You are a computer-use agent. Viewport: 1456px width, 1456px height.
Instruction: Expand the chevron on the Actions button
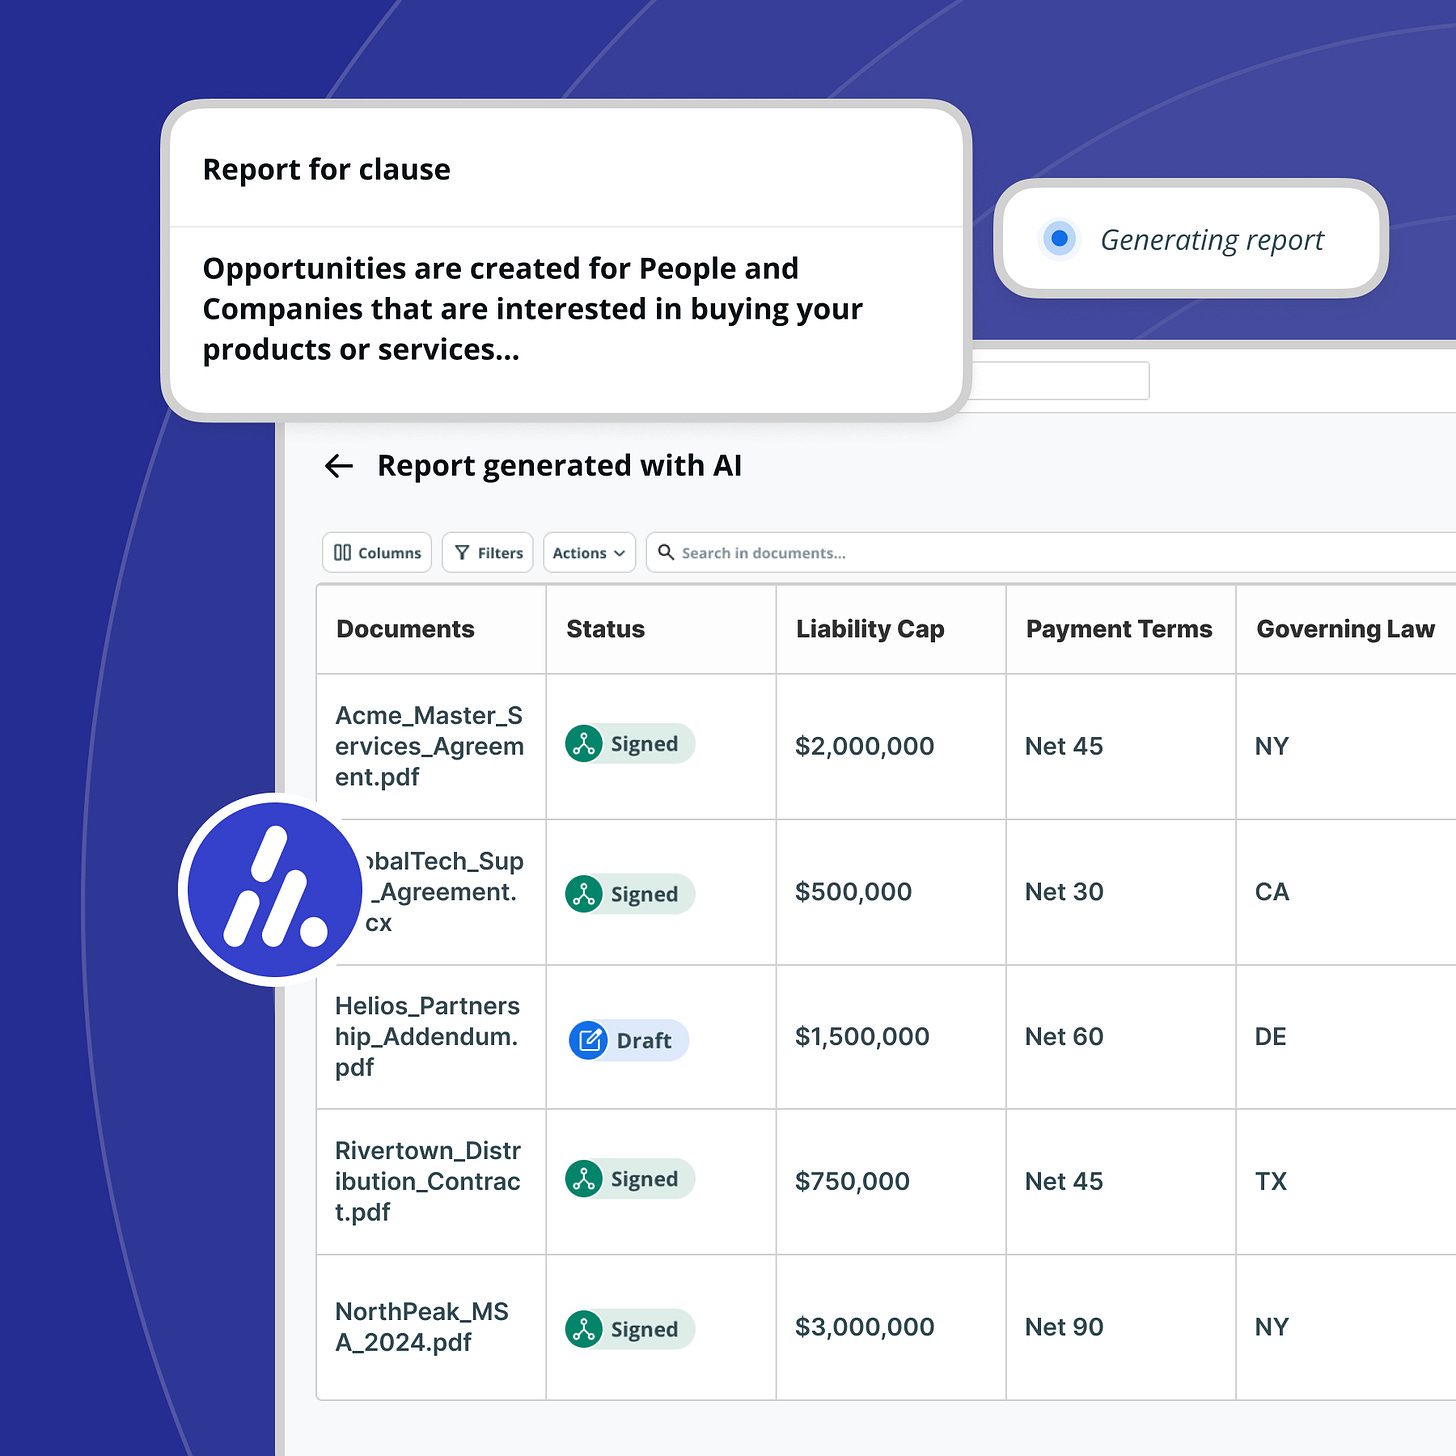[x=620, y=553]
